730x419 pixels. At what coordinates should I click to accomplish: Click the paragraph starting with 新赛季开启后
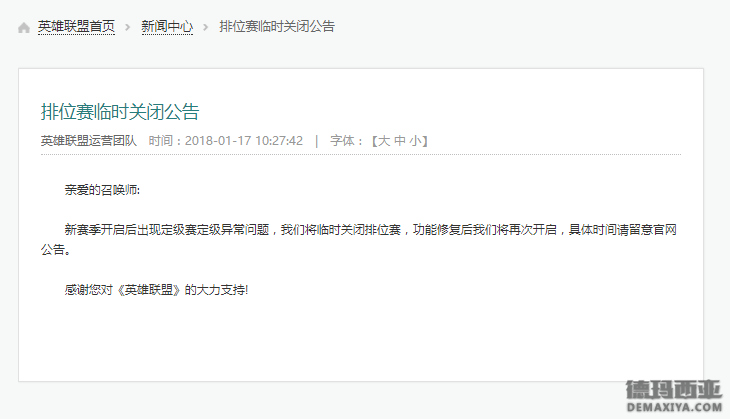point(358,240)
